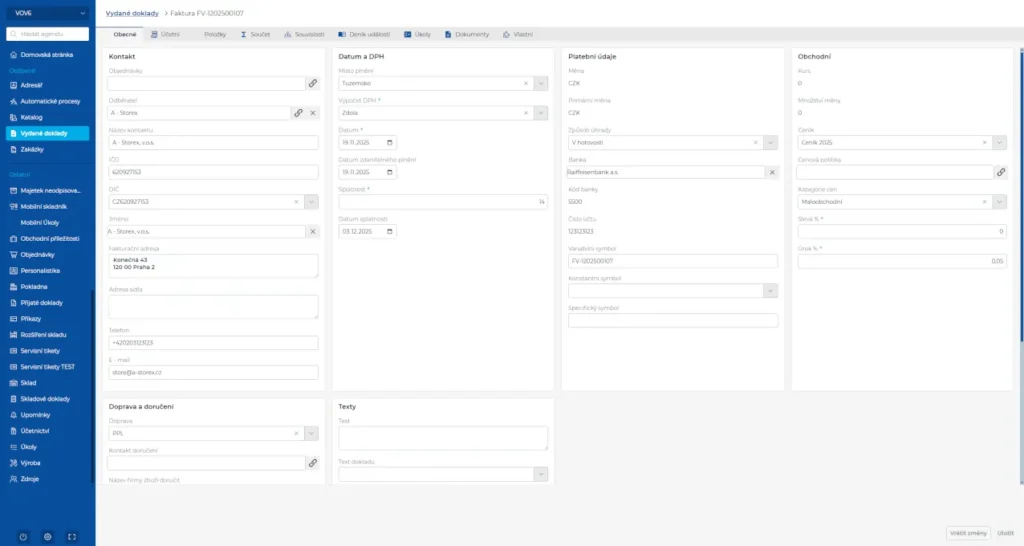Click the link icon in Kontakt doručení

click(312, 463)
